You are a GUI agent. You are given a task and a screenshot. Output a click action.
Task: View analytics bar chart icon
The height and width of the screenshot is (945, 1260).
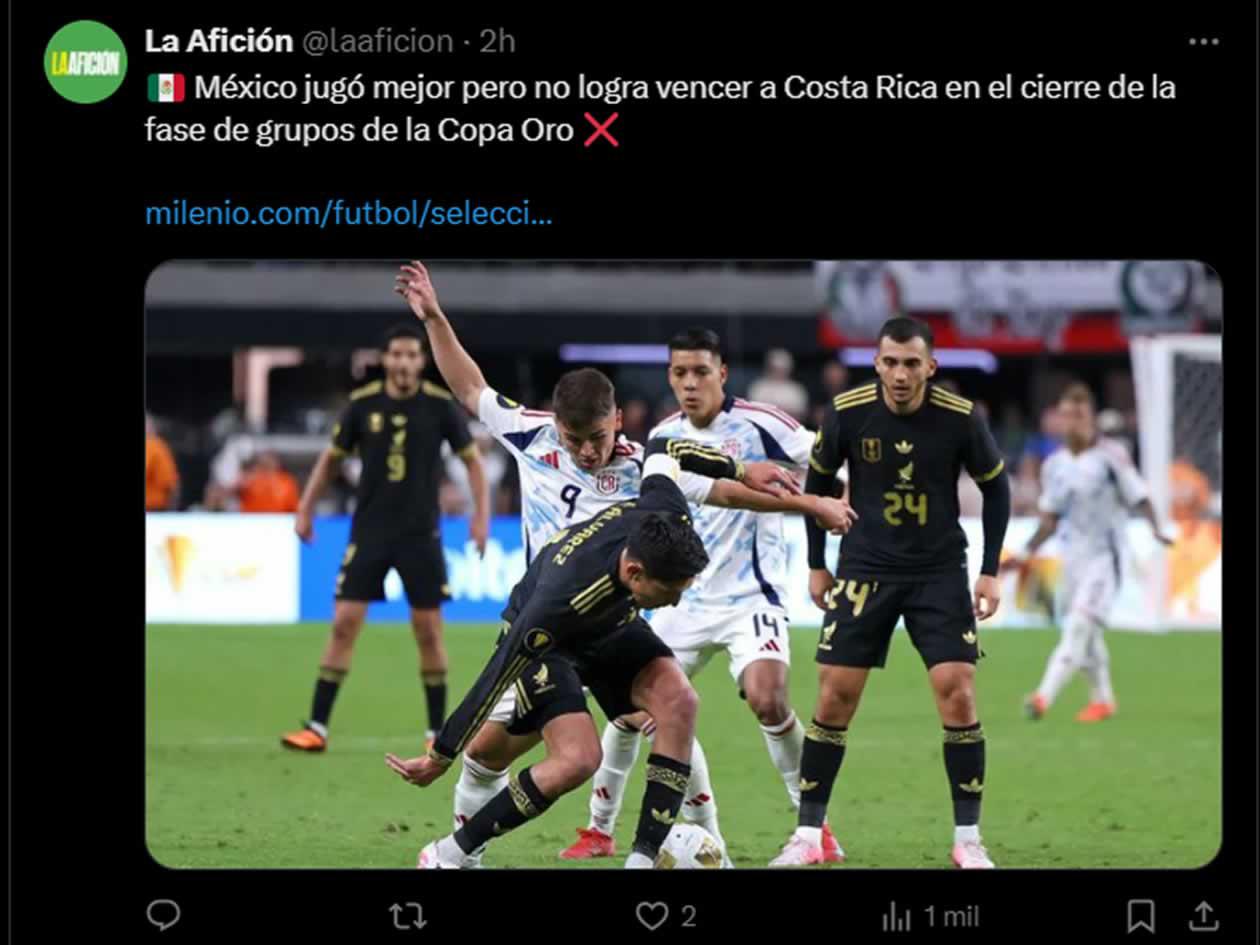point(896,916)
